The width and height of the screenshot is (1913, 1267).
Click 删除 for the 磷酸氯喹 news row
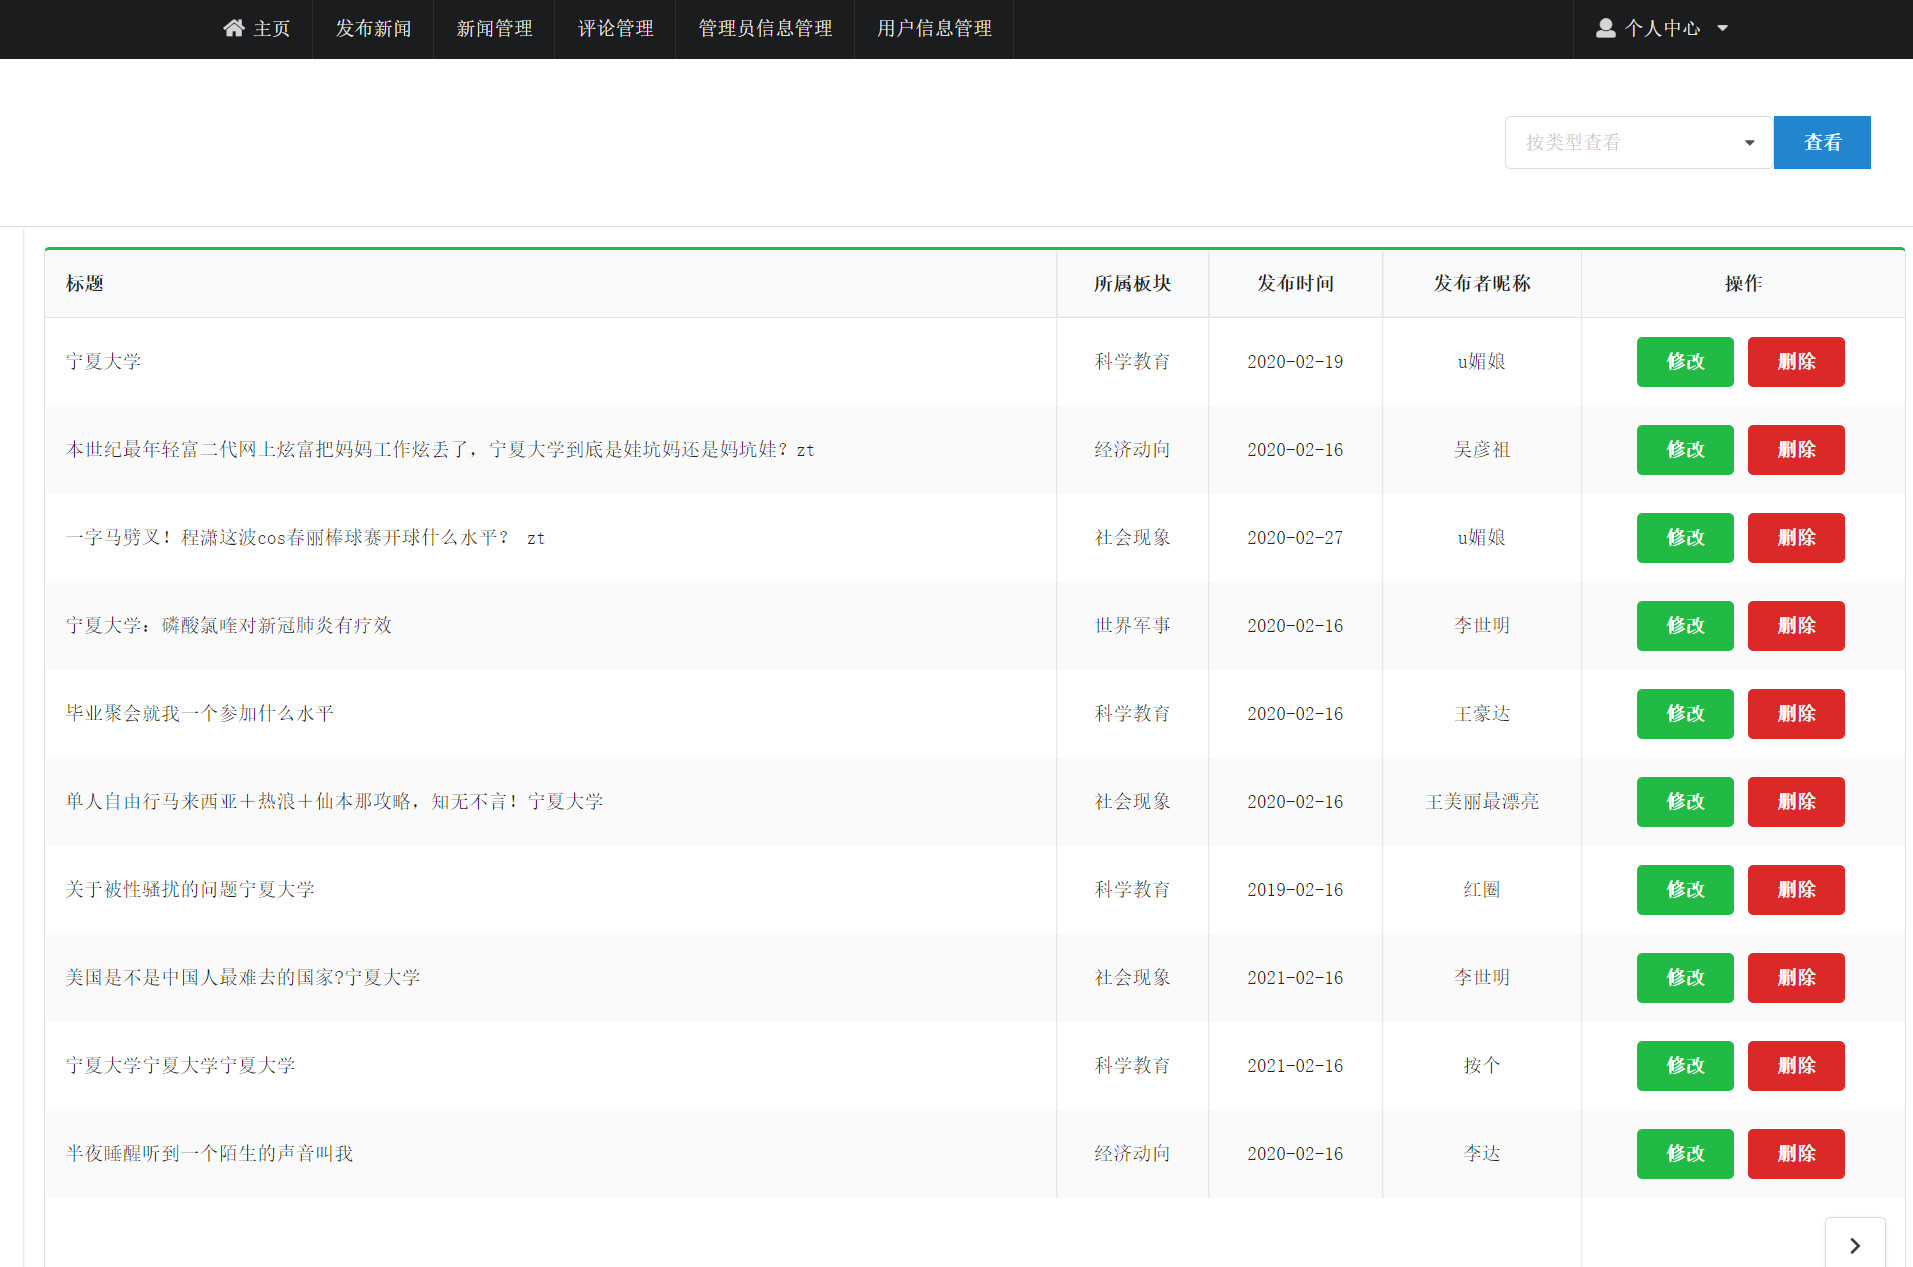pos(1796,626)
